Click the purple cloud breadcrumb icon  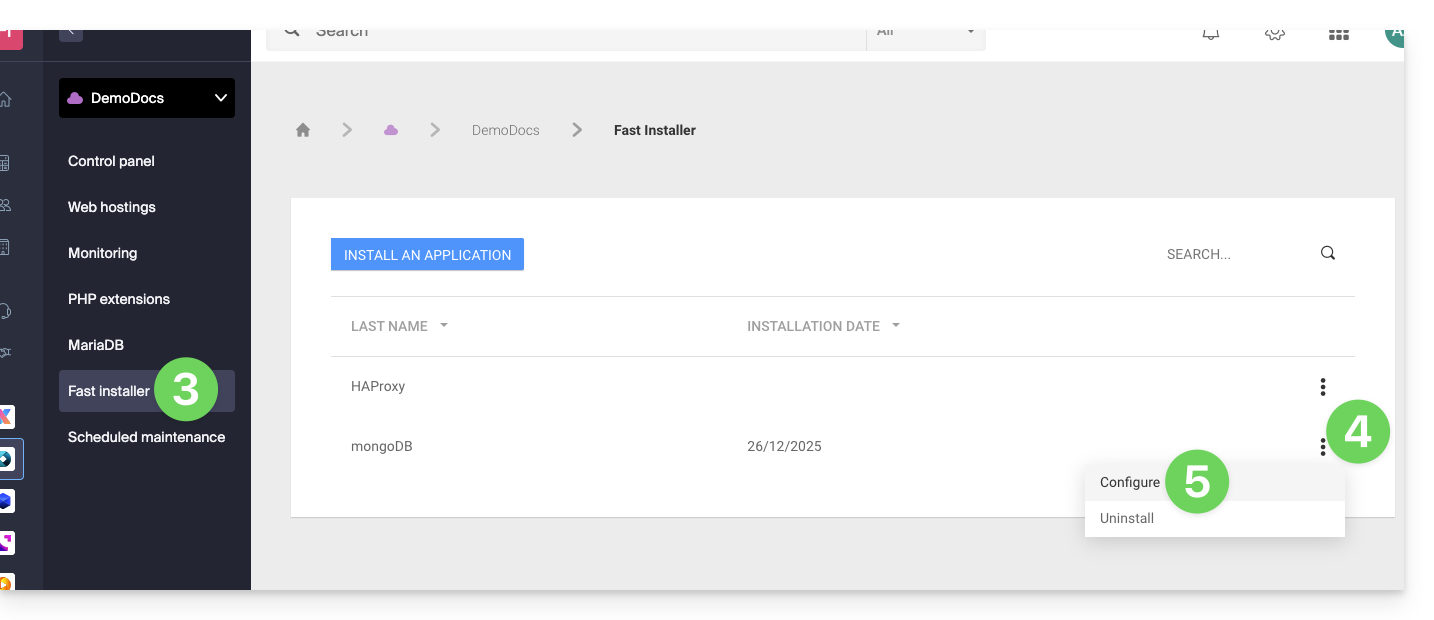[391, 130]
